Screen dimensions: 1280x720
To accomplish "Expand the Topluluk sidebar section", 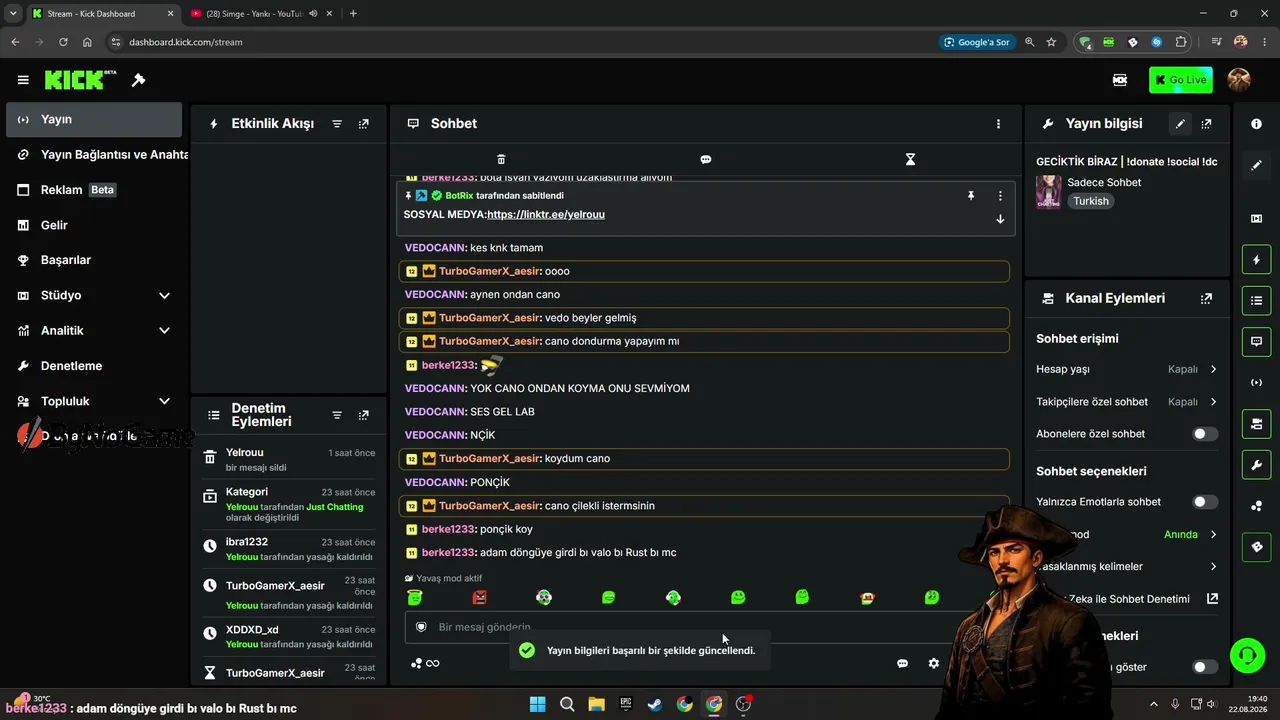I will coord(164,402).
